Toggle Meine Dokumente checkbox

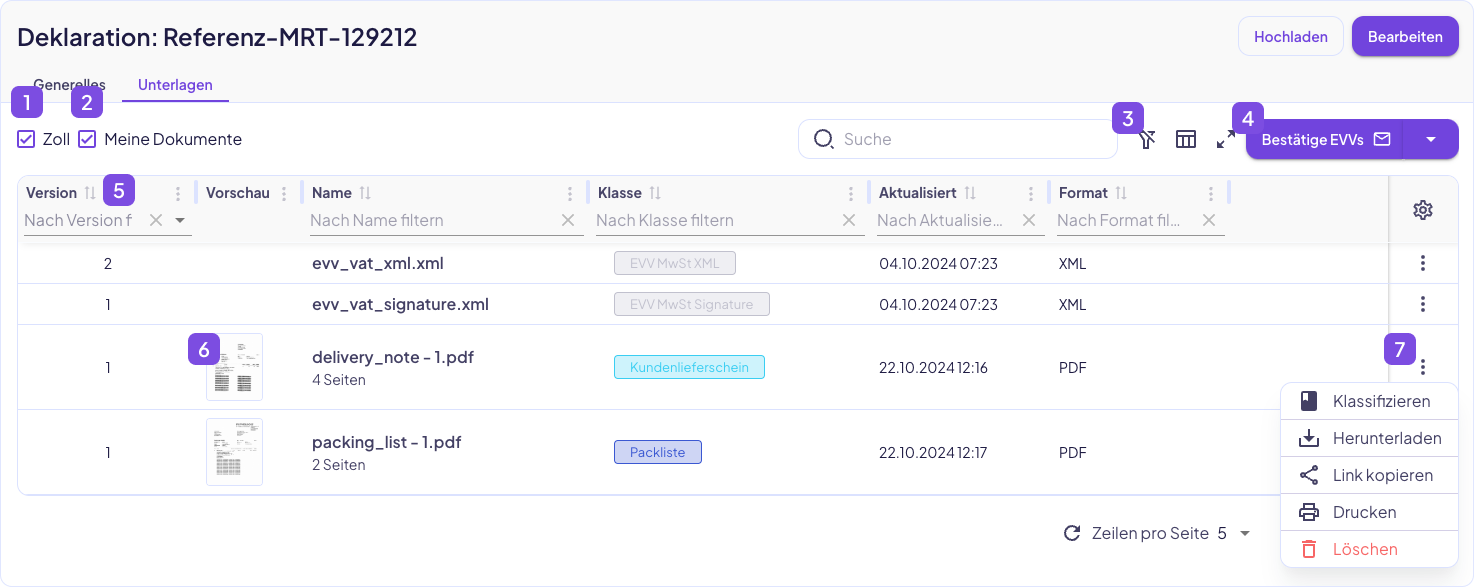(87, 139)
